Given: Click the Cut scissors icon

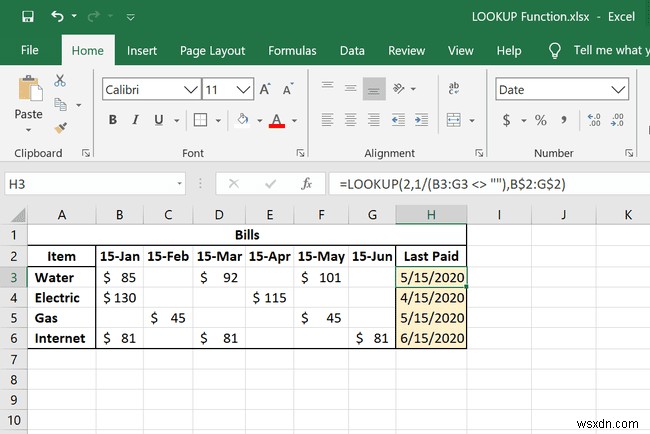Looking at the screenshot, I should pyautogui.click(x=60, y=80).
